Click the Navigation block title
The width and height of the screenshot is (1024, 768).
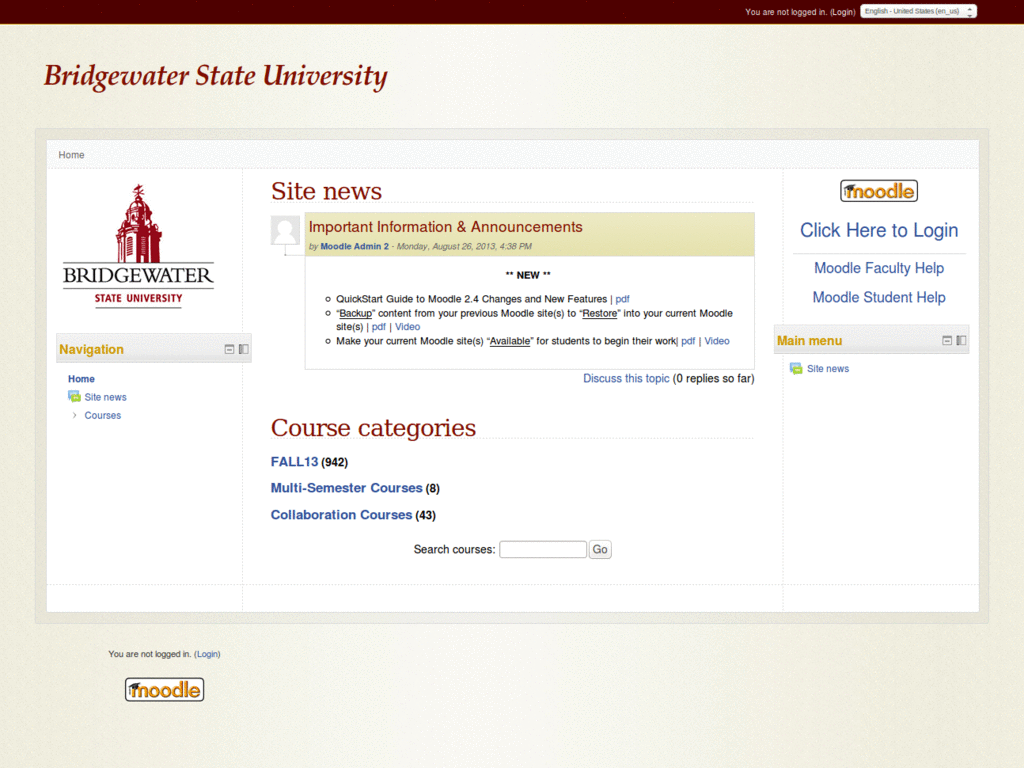(91, 349)
